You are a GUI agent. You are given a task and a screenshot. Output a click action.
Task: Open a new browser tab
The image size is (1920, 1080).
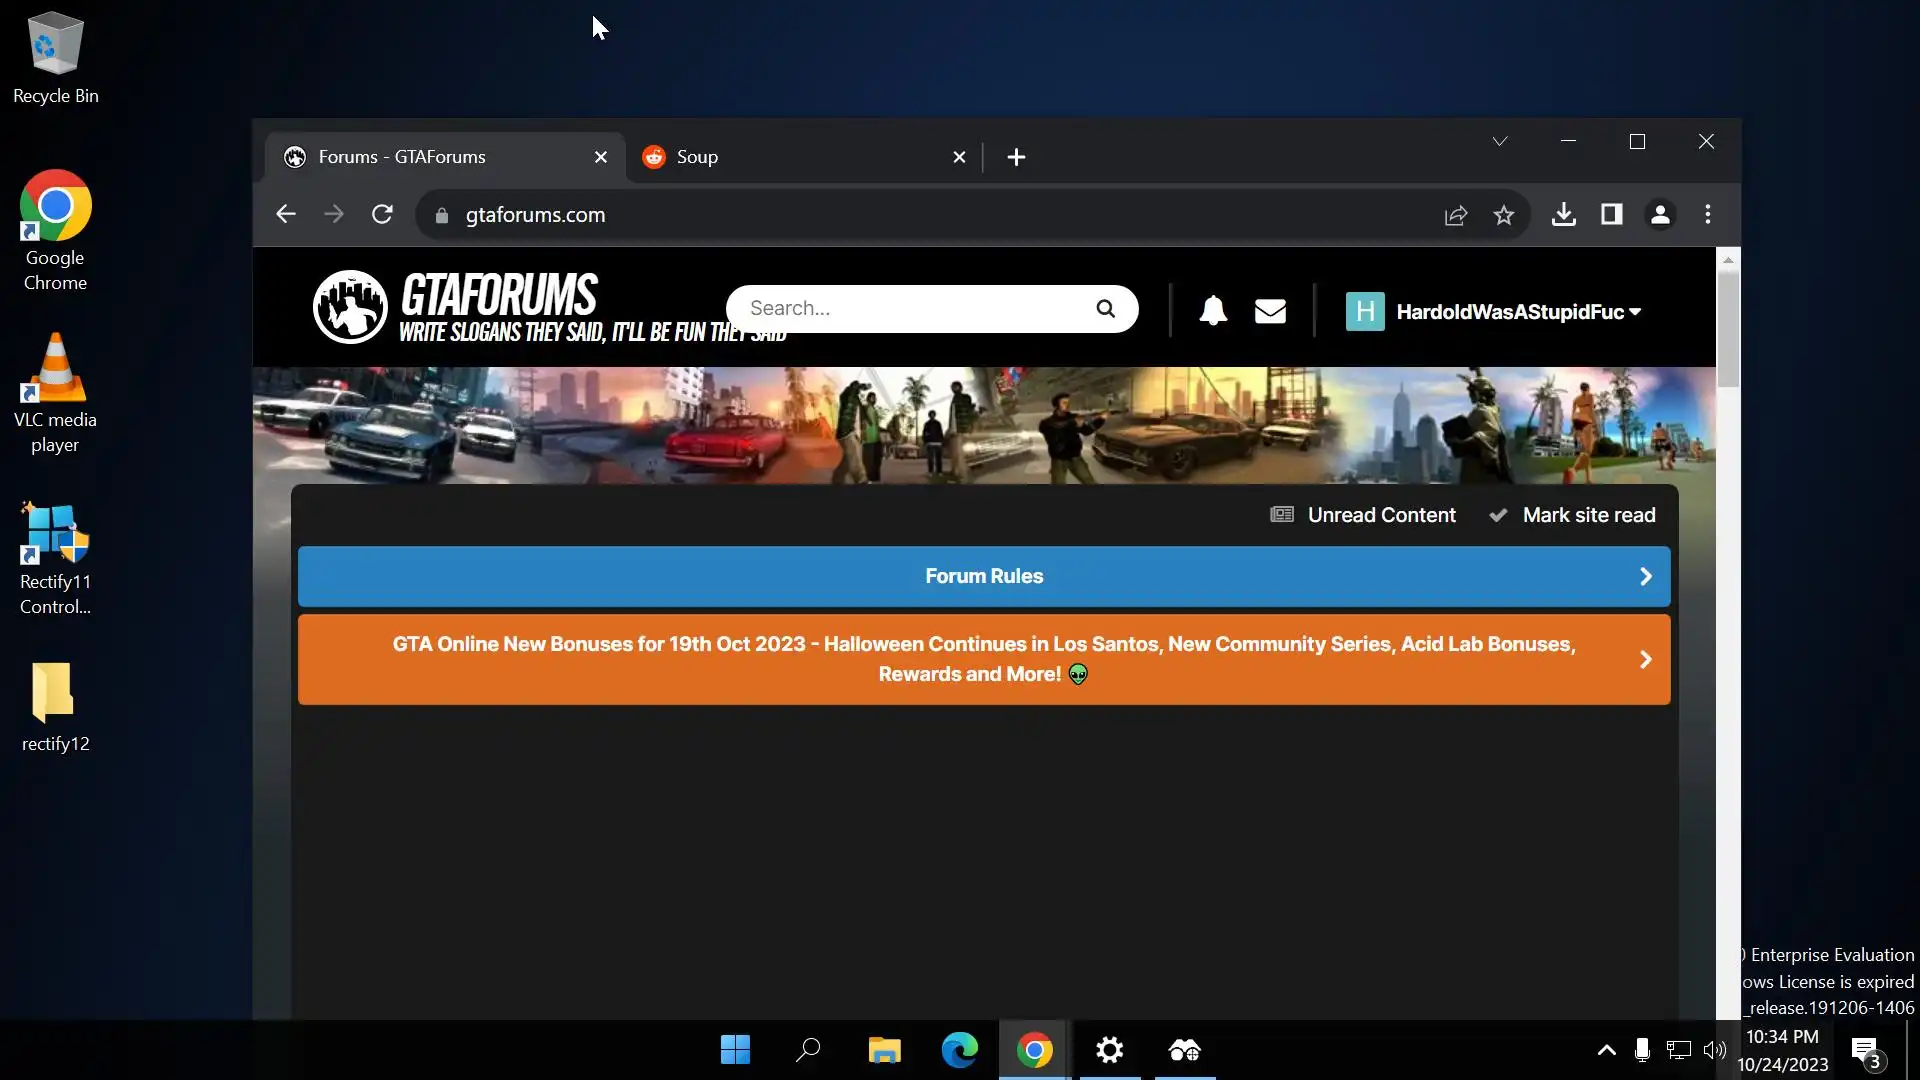point(1016,157)
